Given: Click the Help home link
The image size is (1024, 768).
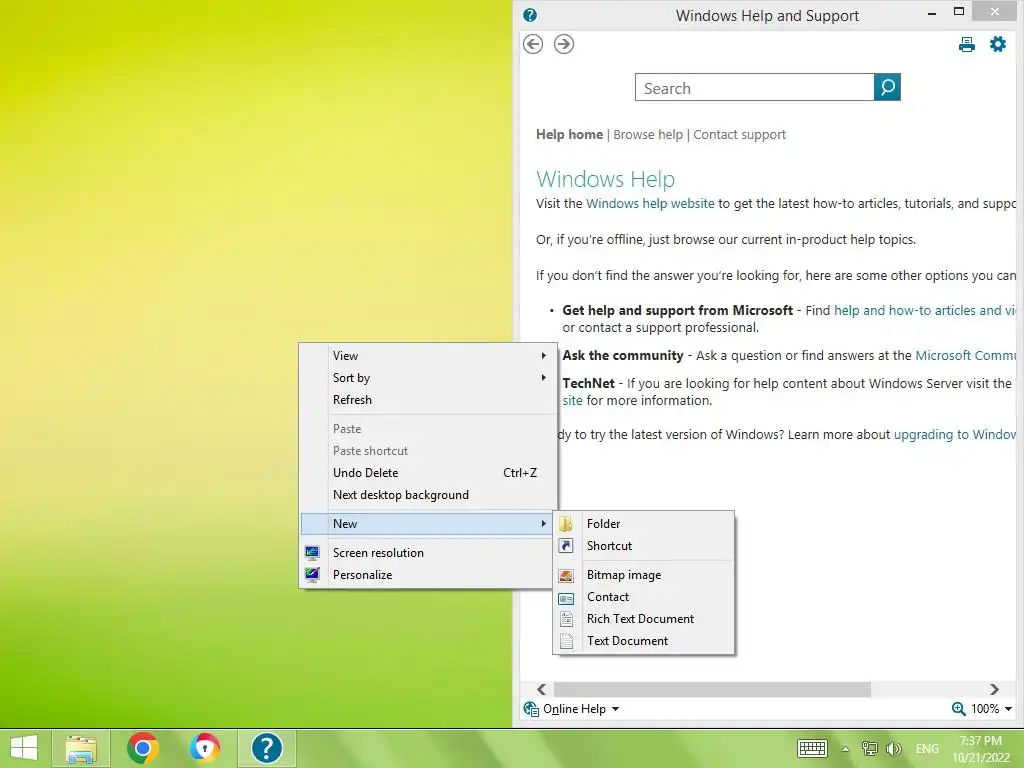Looking at the screenshot, I should [x=569, y=135].
